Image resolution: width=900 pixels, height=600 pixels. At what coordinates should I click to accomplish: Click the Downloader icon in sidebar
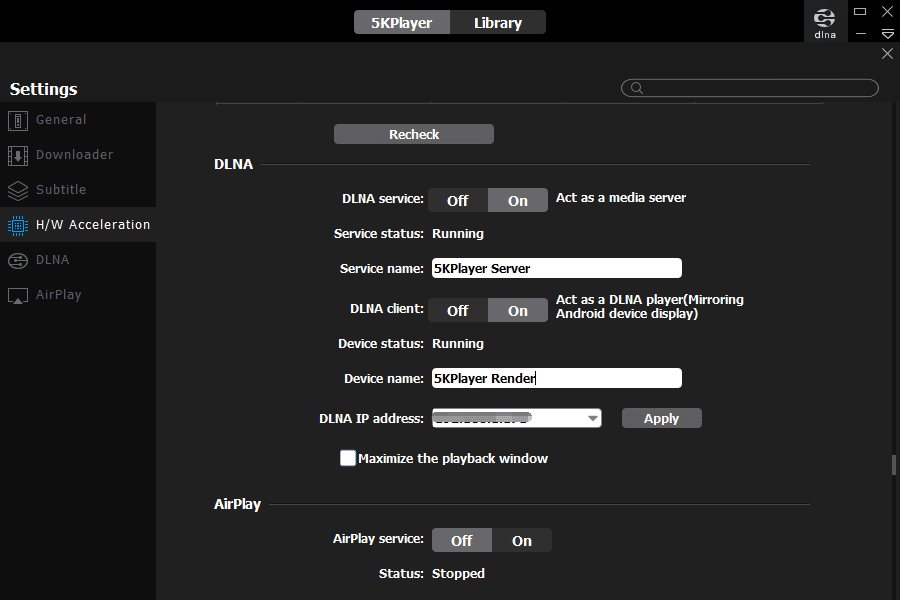click(17, 155)
